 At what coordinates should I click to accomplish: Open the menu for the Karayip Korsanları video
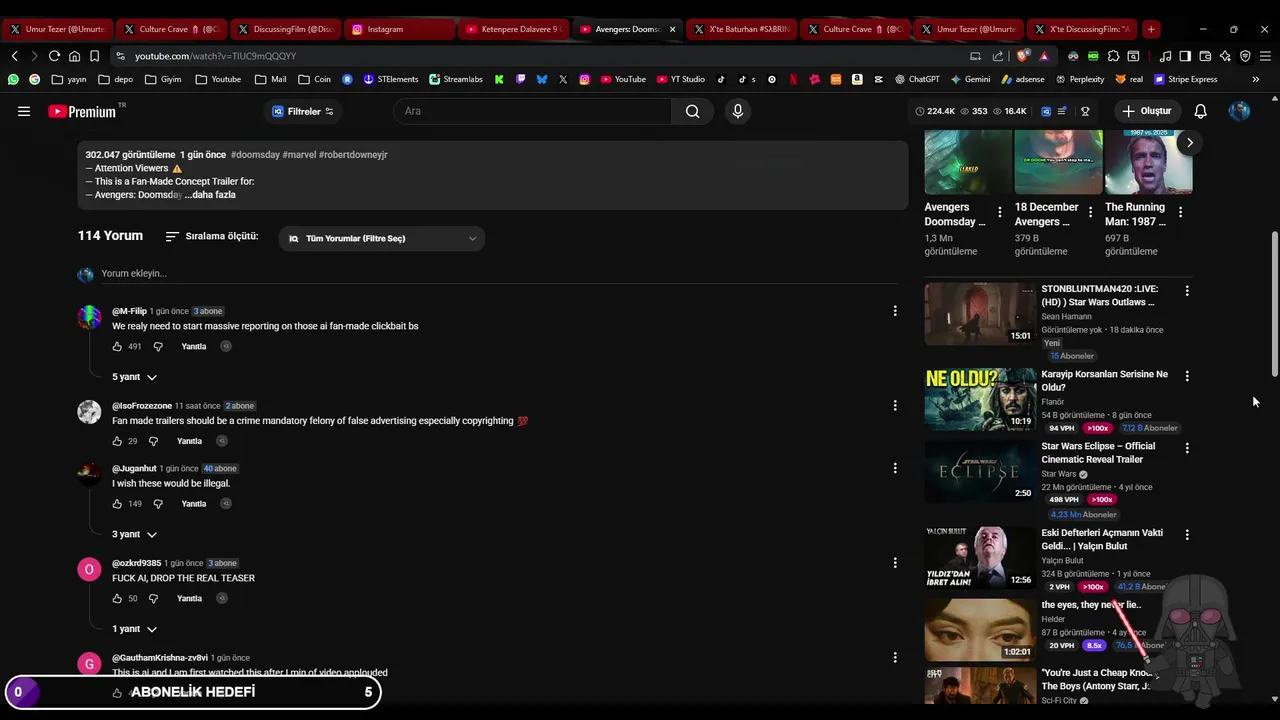point(1187,376)
